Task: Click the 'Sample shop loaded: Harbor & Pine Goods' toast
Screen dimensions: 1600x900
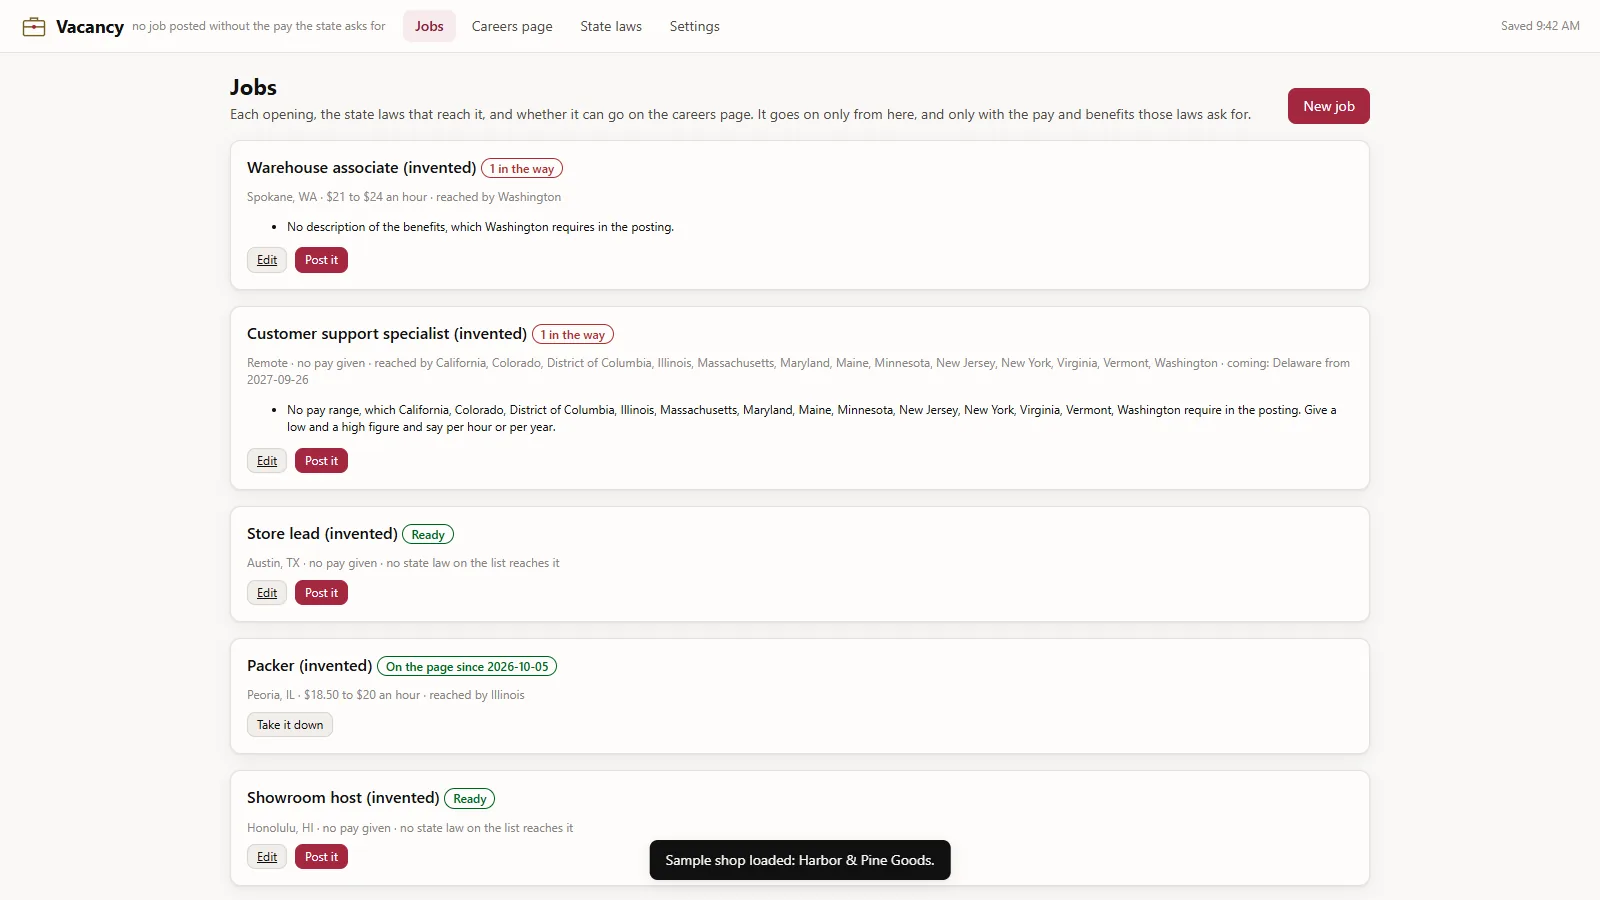Action: (x=800, y=860)
